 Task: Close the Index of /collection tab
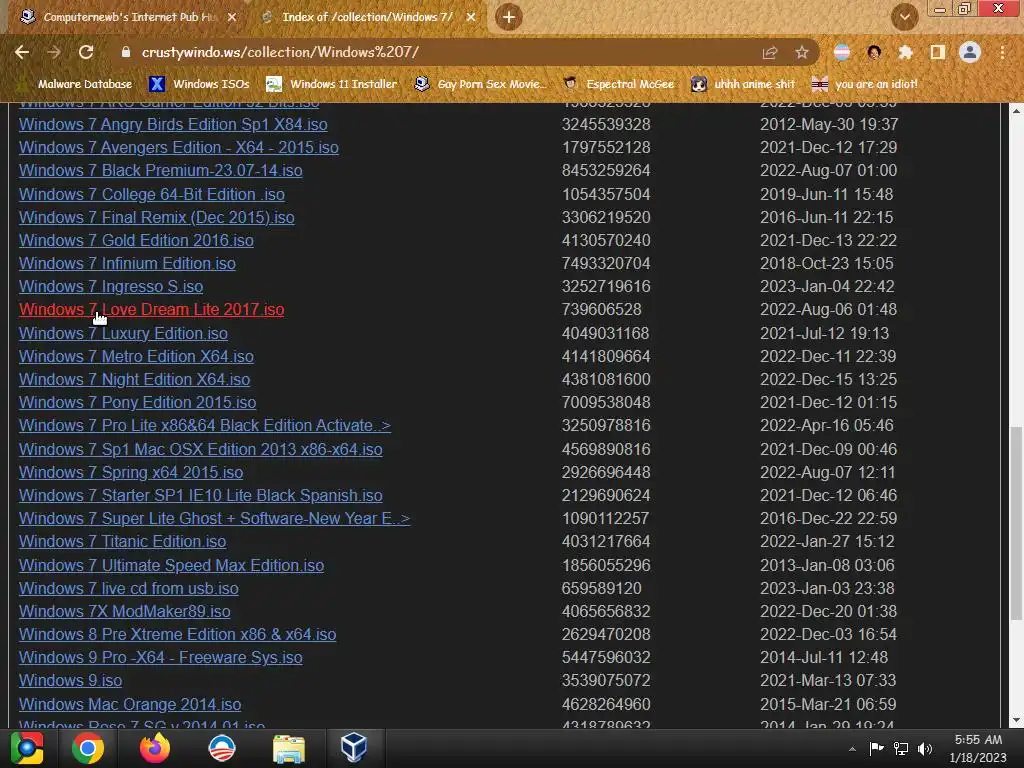[x=471, y=17]
